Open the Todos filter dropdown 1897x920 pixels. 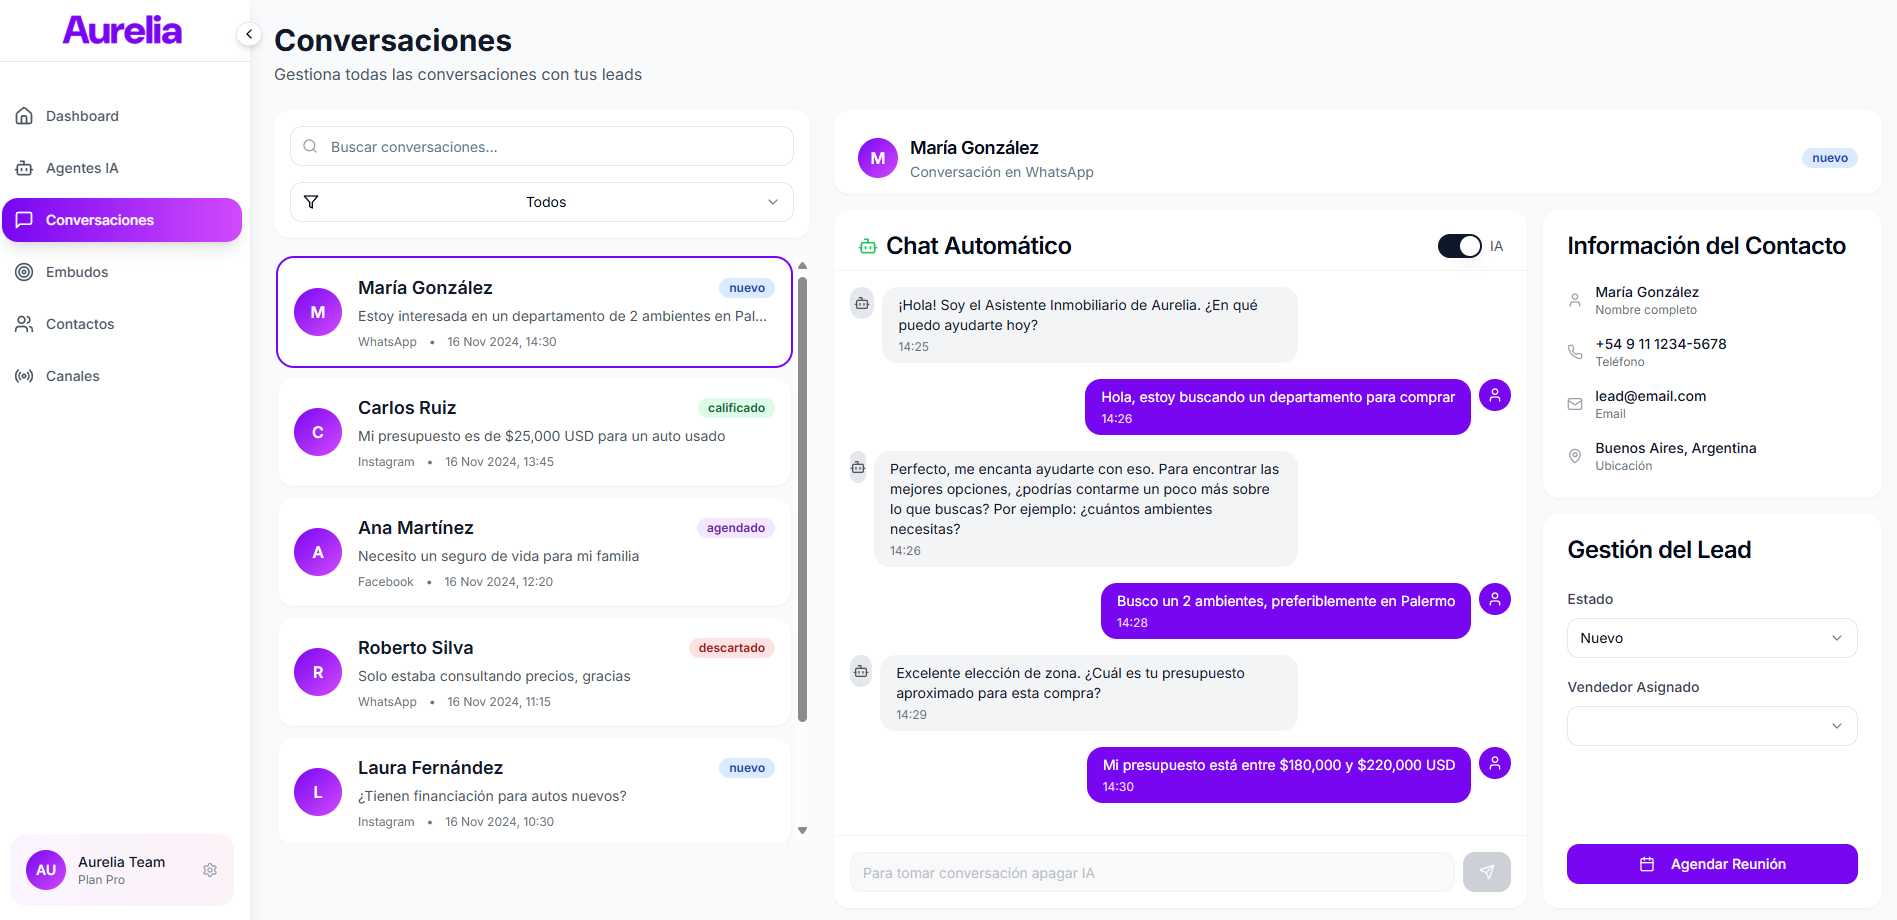(x=542, y=202)
